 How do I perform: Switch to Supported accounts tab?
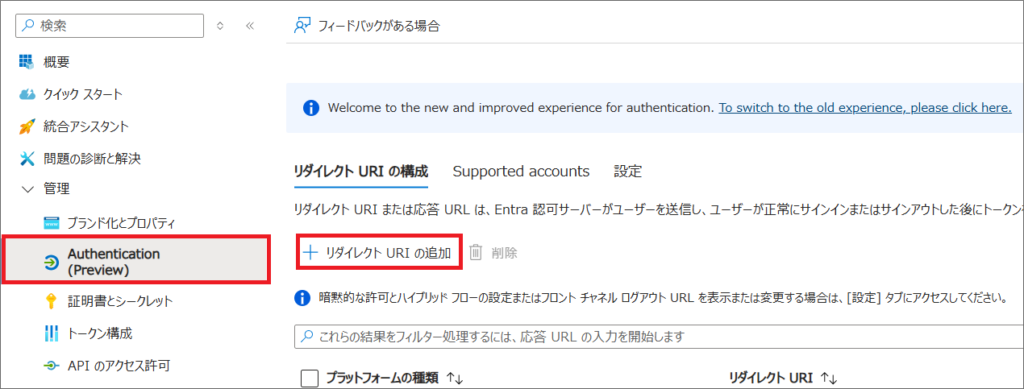[x=521, y=172]
